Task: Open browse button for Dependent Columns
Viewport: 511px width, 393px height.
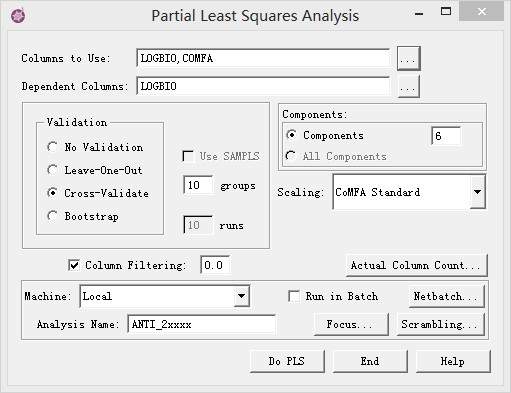Action: click(x=409, y=87)
